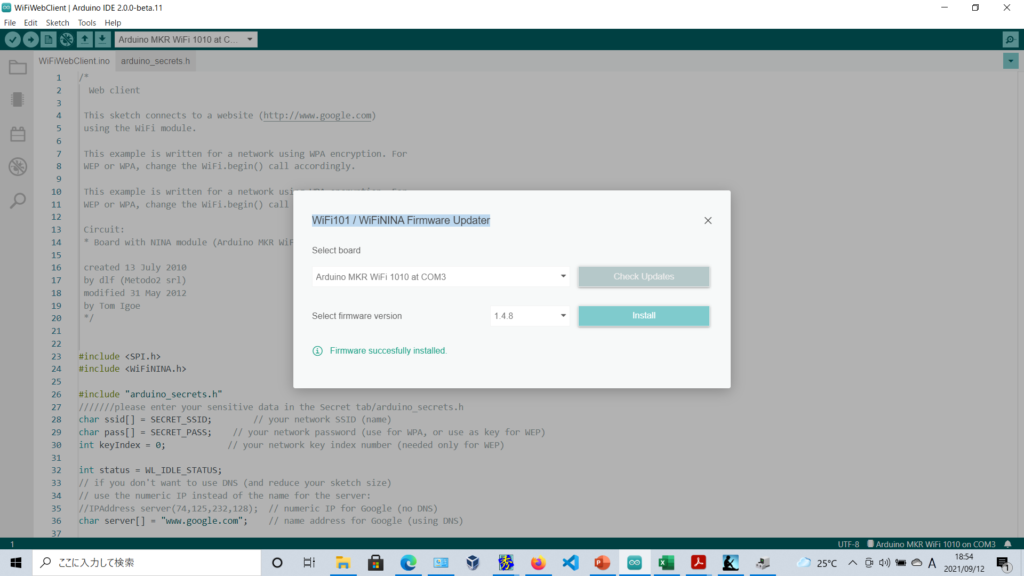Click the Verify sketch checkmark icon

(12, 40)
